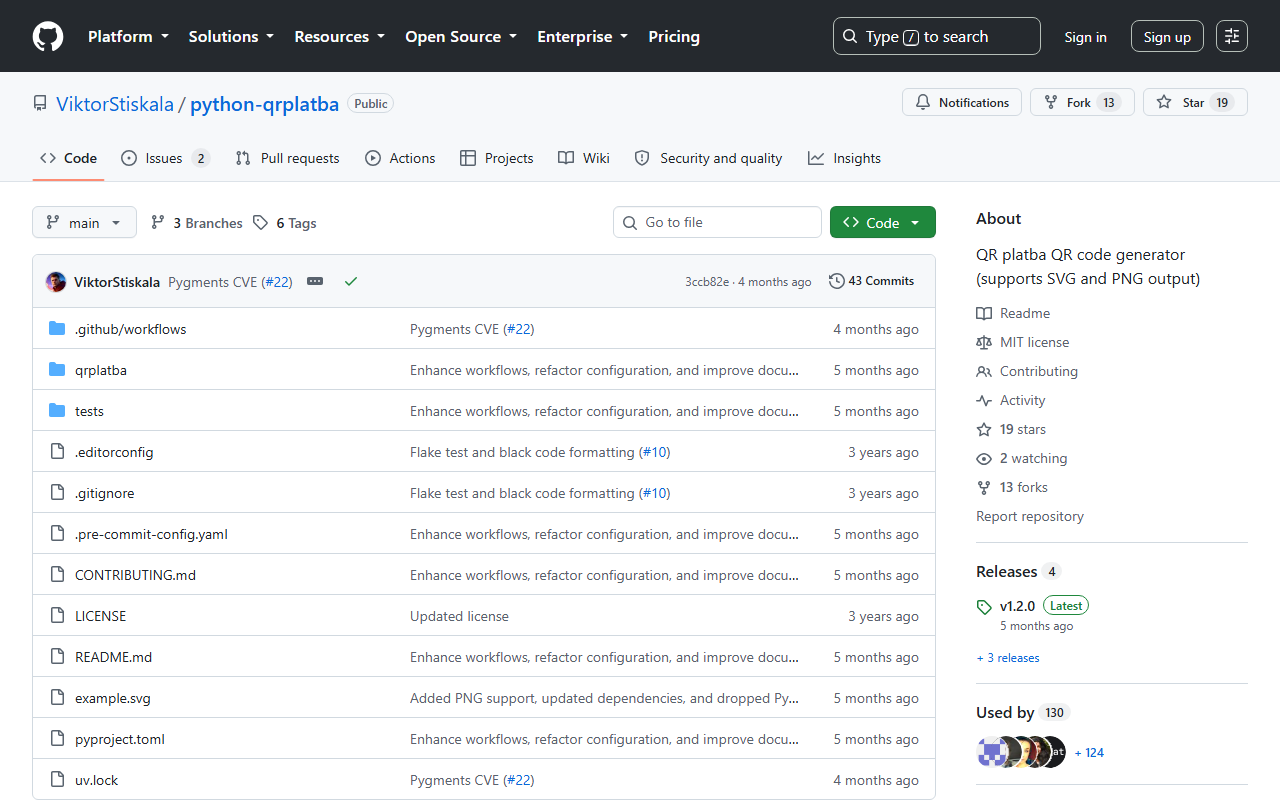Click the file icon beside pyproject.toml
This screenshot has width=1280, height=800.
click(57, 739)
